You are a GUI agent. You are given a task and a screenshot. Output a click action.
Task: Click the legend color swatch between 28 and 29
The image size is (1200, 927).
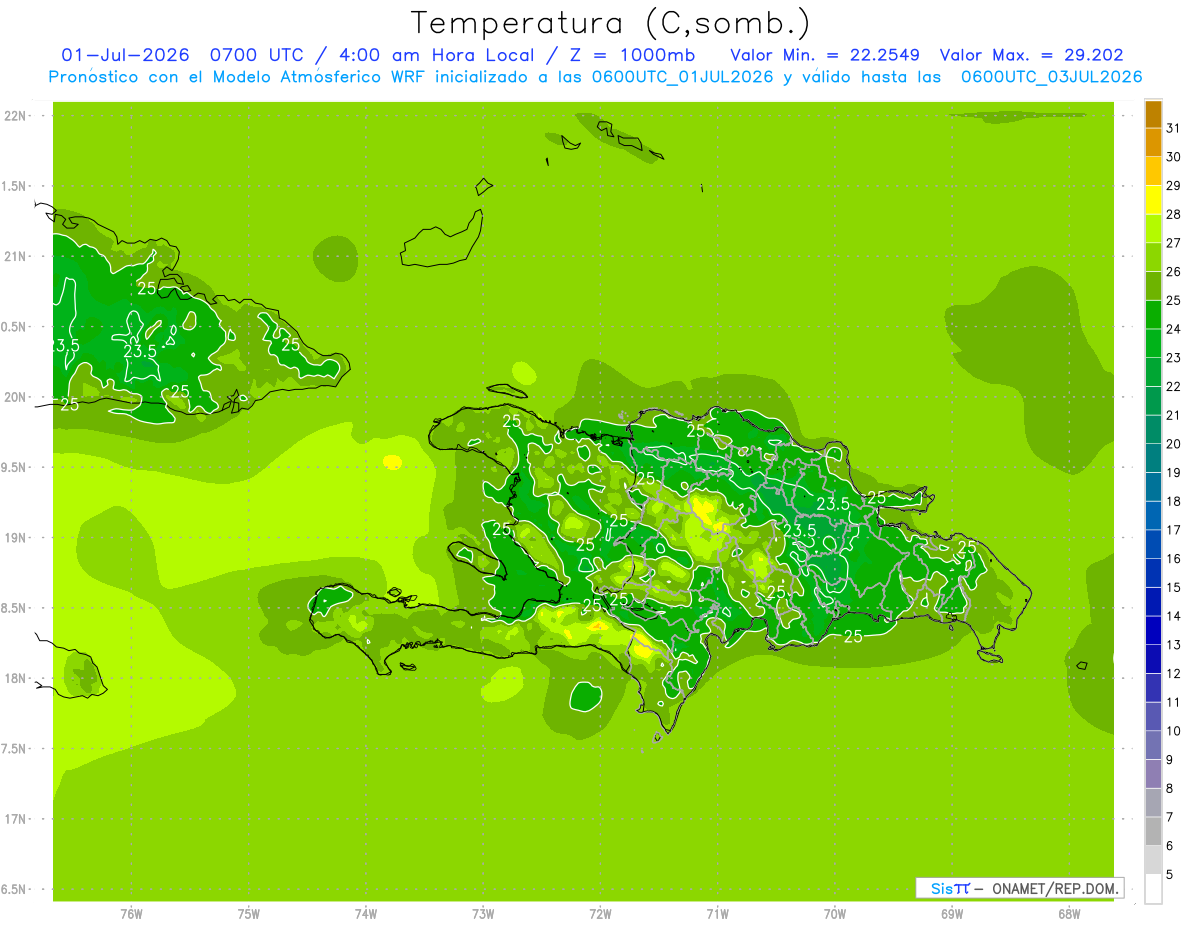click(x=1153, y=200)
